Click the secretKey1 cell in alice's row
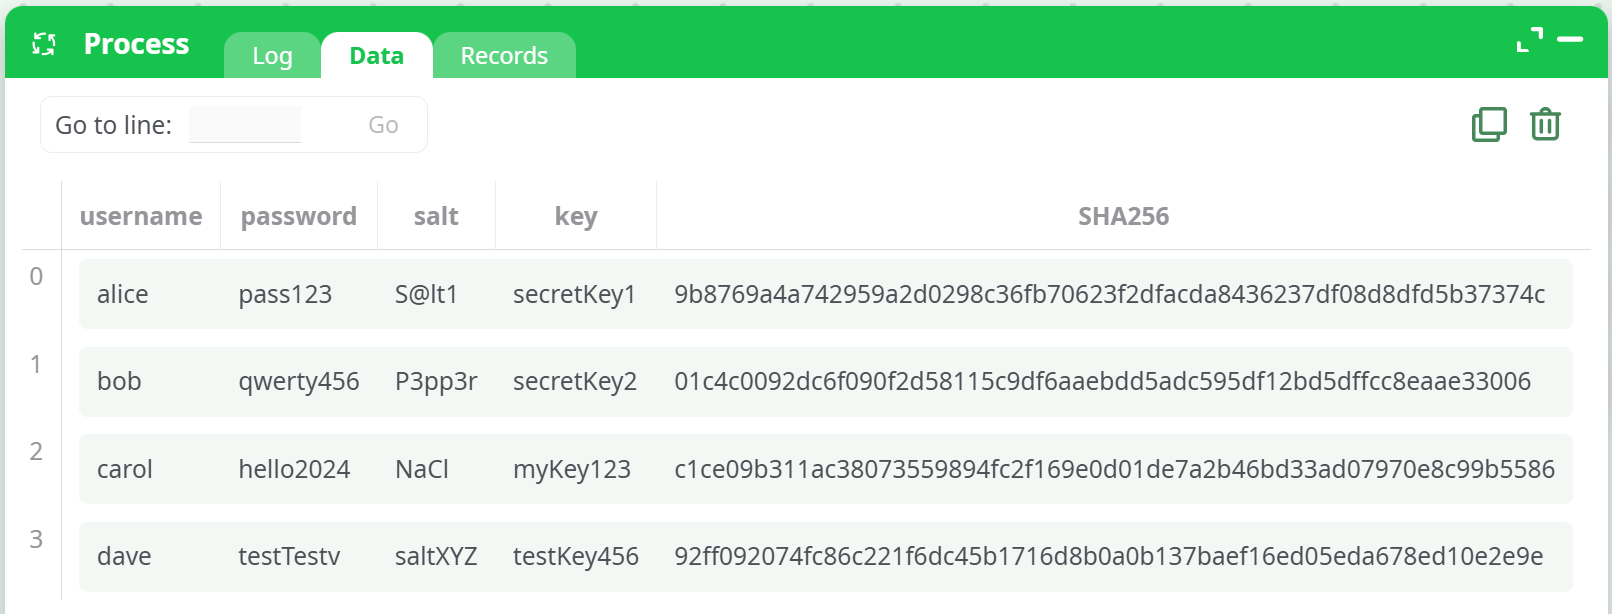 pyautogui.click(x=575, y=294)
